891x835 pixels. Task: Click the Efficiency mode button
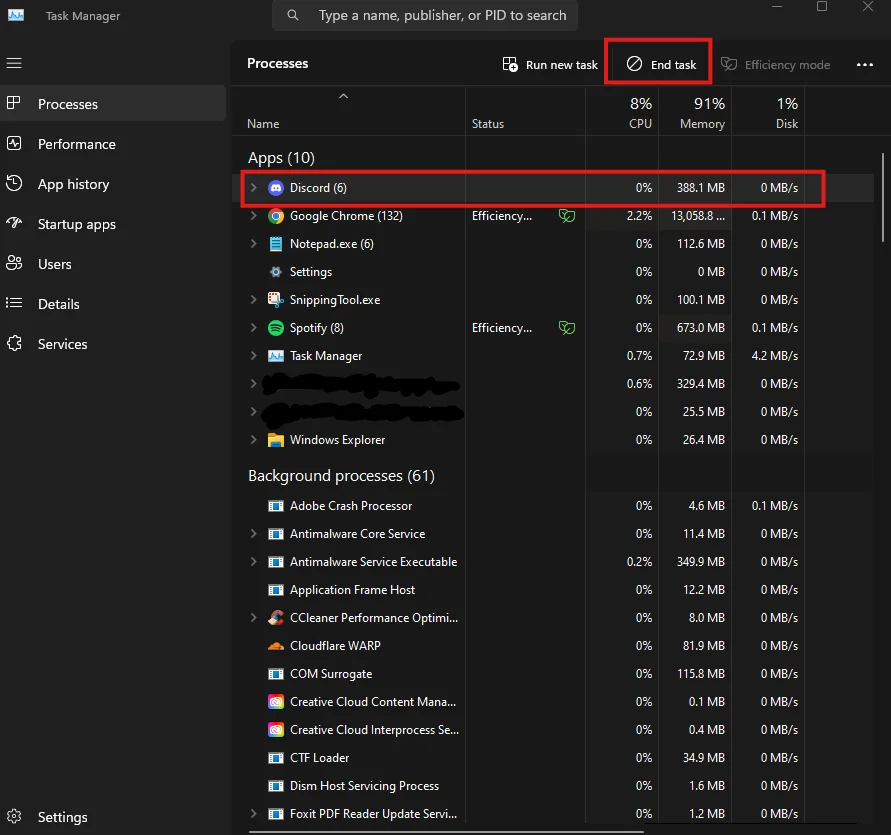click(x=776, y=65)
